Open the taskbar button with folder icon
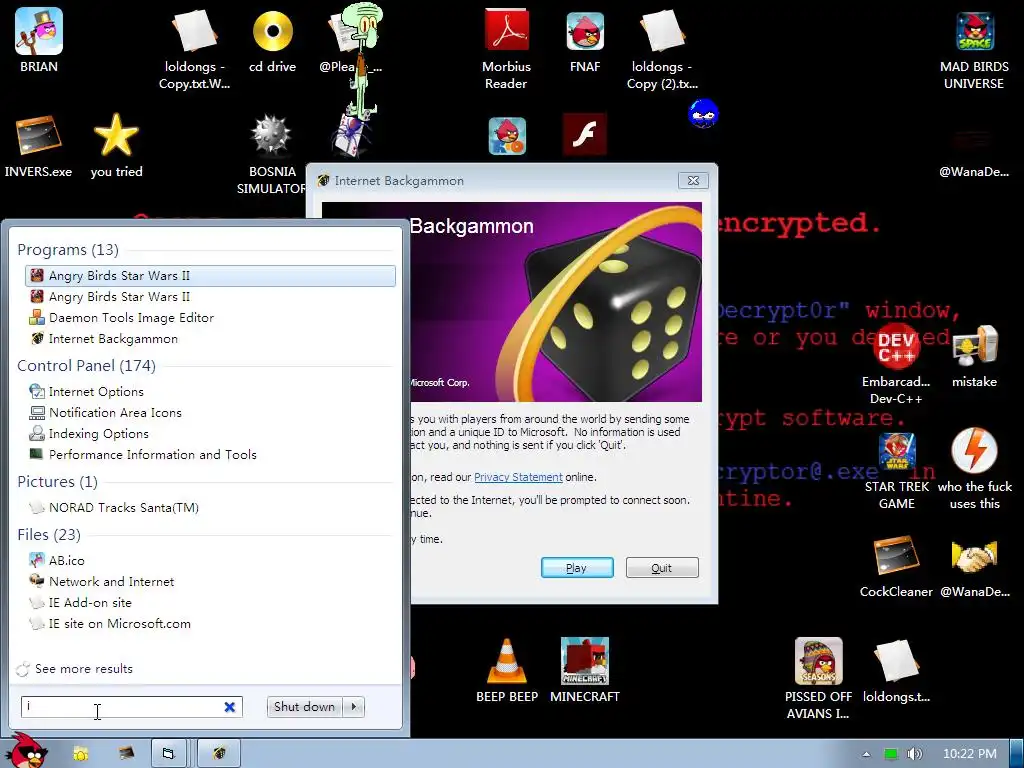Viewport: 1024px width, 768px height. click(168, 754)
